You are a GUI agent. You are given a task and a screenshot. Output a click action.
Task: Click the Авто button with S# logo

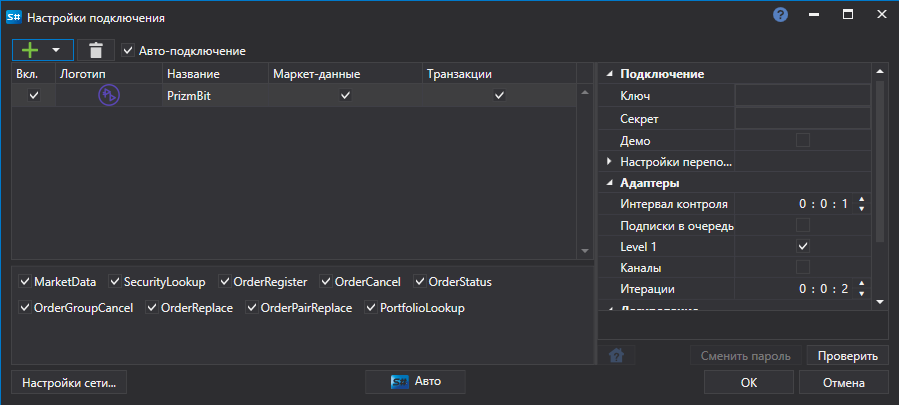[415, 381]
